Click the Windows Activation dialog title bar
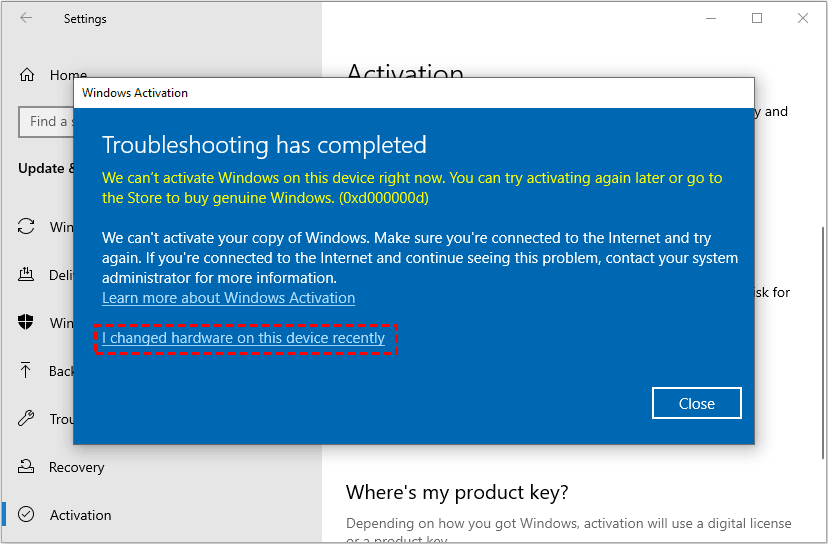 point(400,93)
